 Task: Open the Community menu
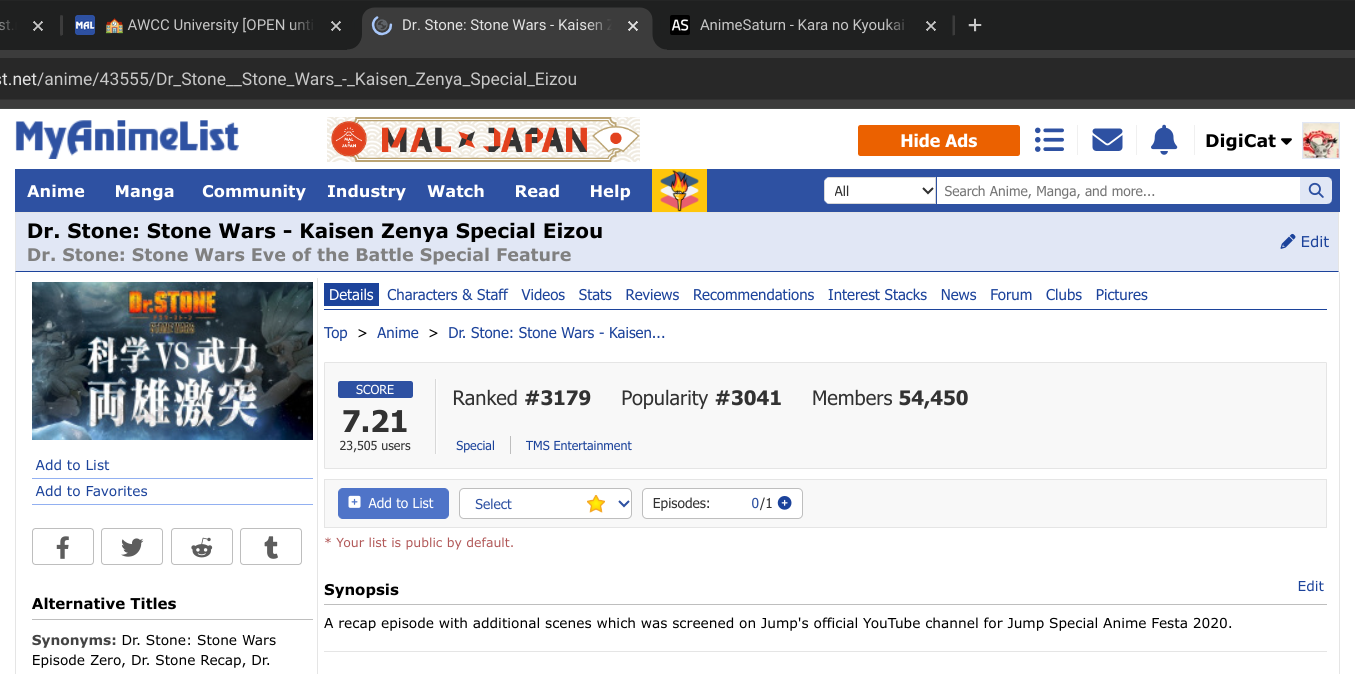click(x=254, y=191)
